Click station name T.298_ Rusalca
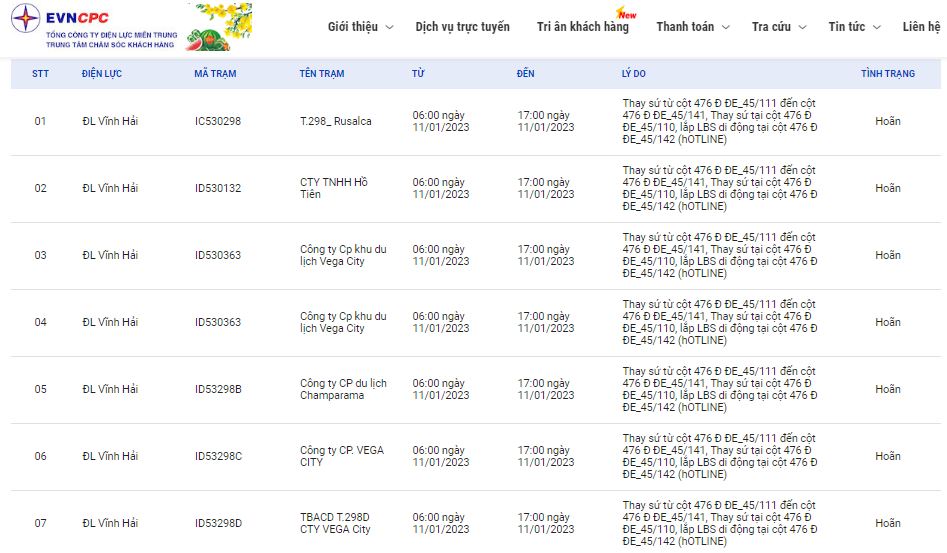 click(335, 121)
